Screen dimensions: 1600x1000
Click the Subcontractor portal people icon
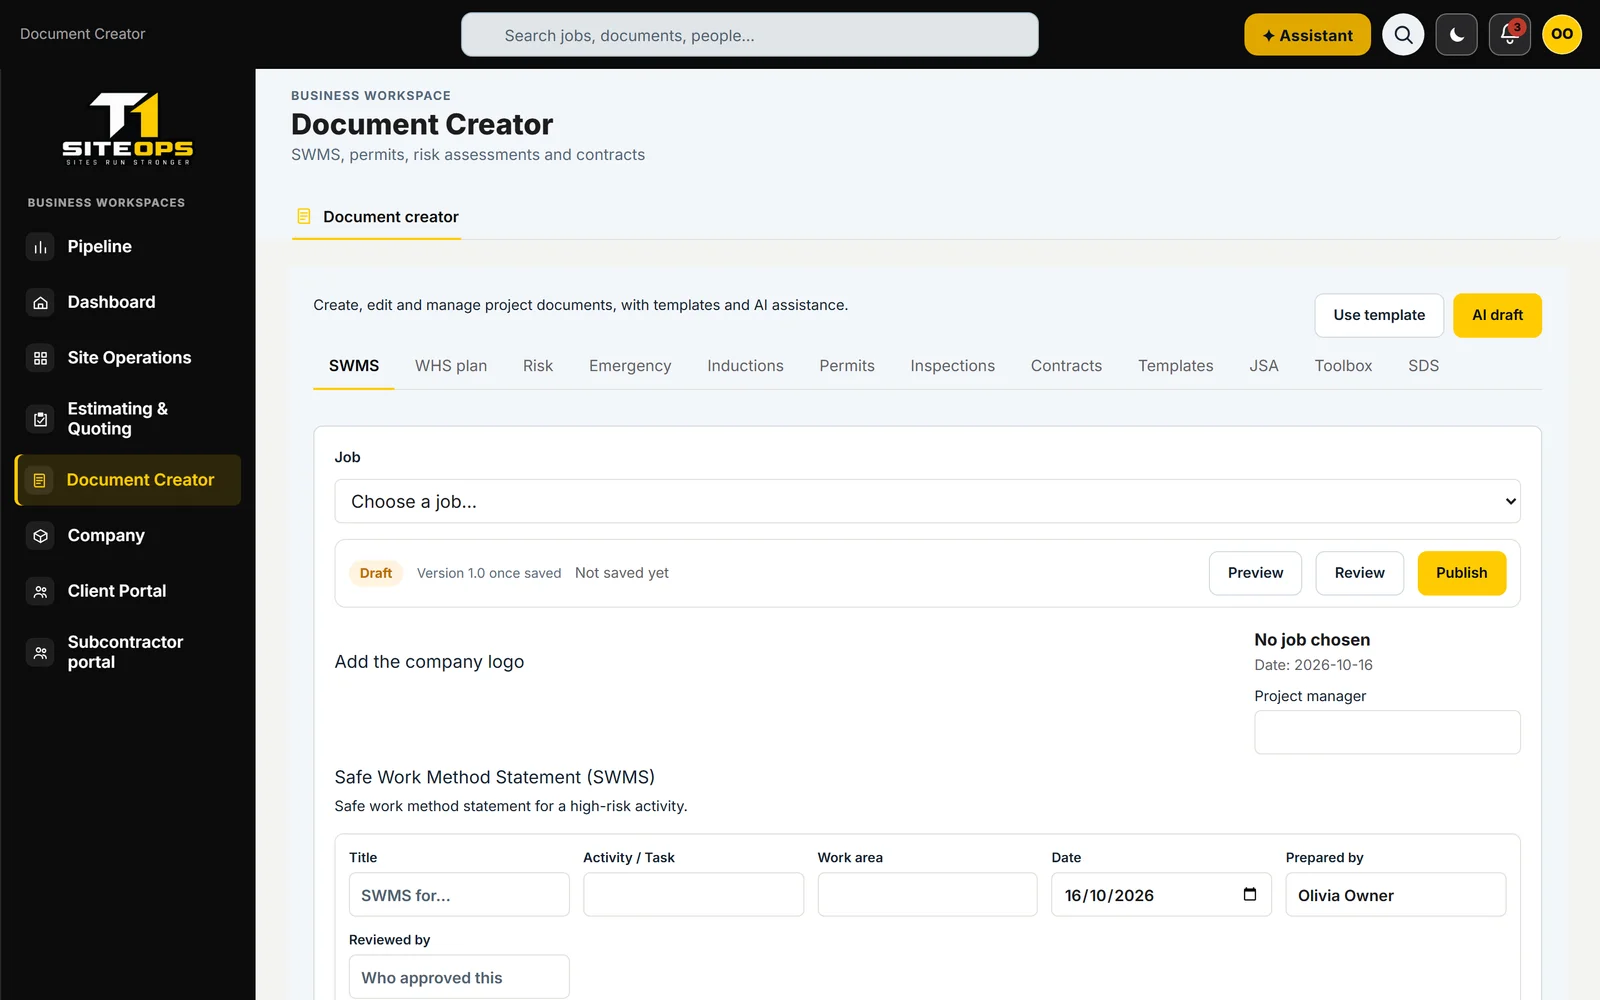[x=40, y=652]
